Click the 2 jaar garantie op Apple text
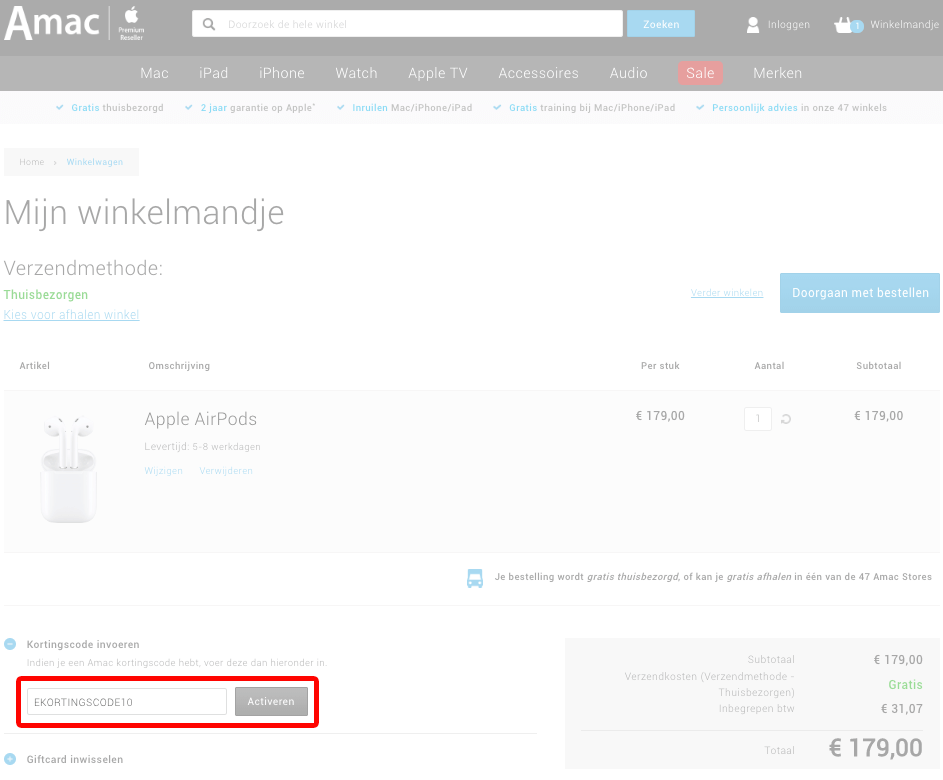 (x=257, y=108)
